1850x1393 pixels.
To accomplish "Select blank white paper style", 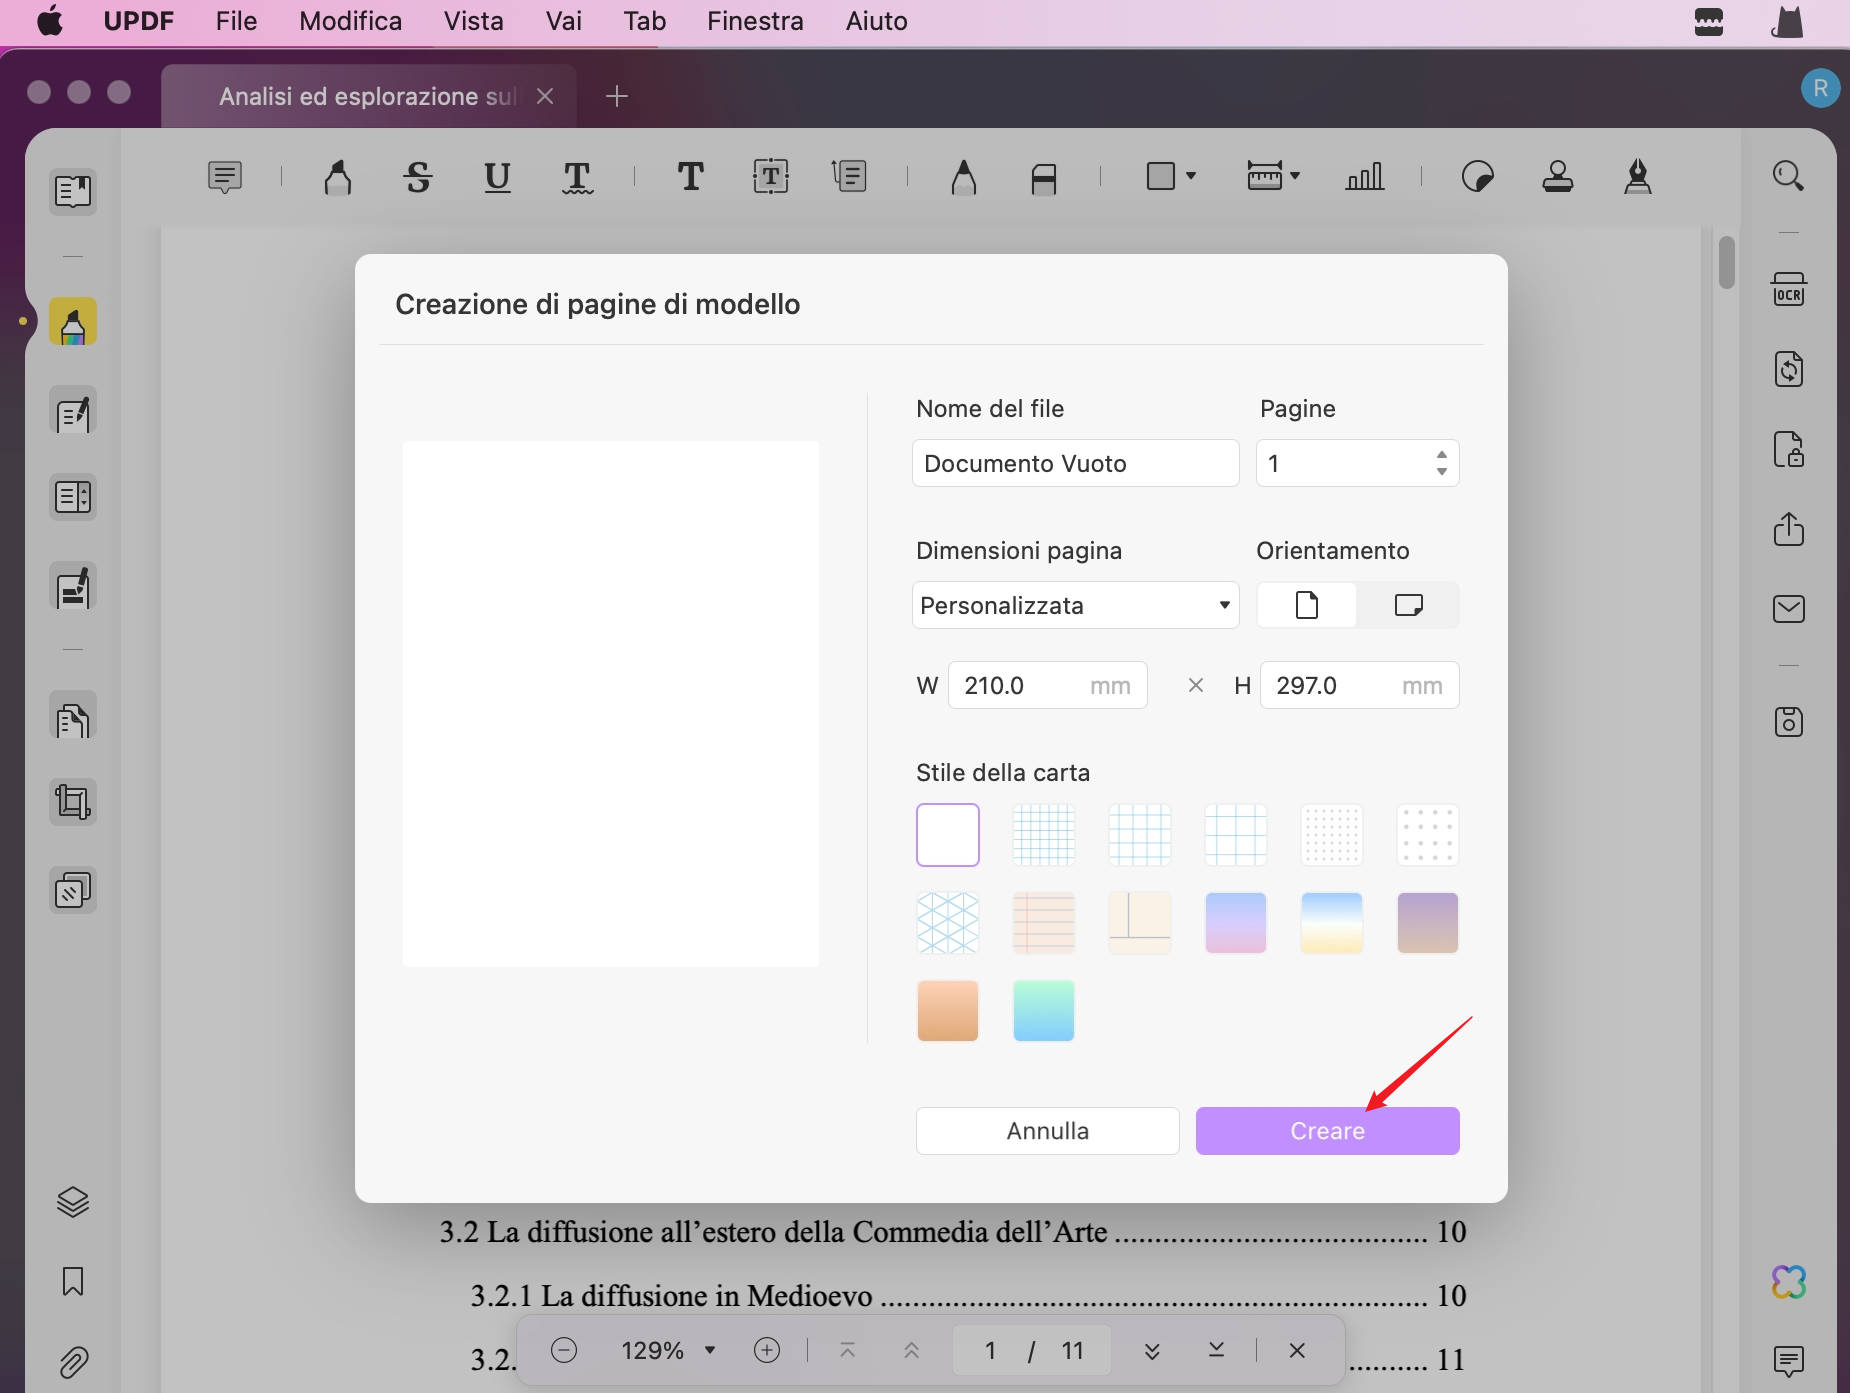I will click(947, 835).
